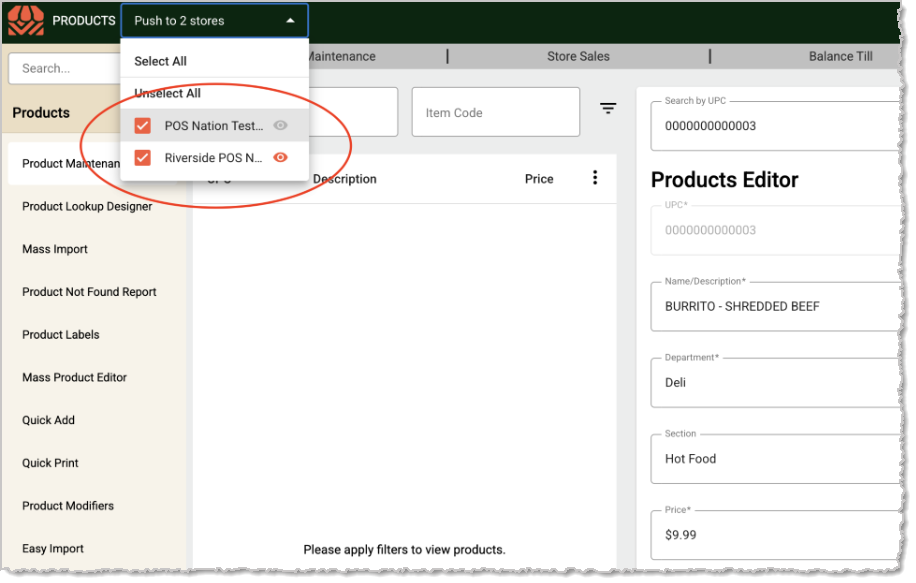Select Quick Add in sidebar
The height and width of the screenshot is (583, 916).
click(48, 420)
